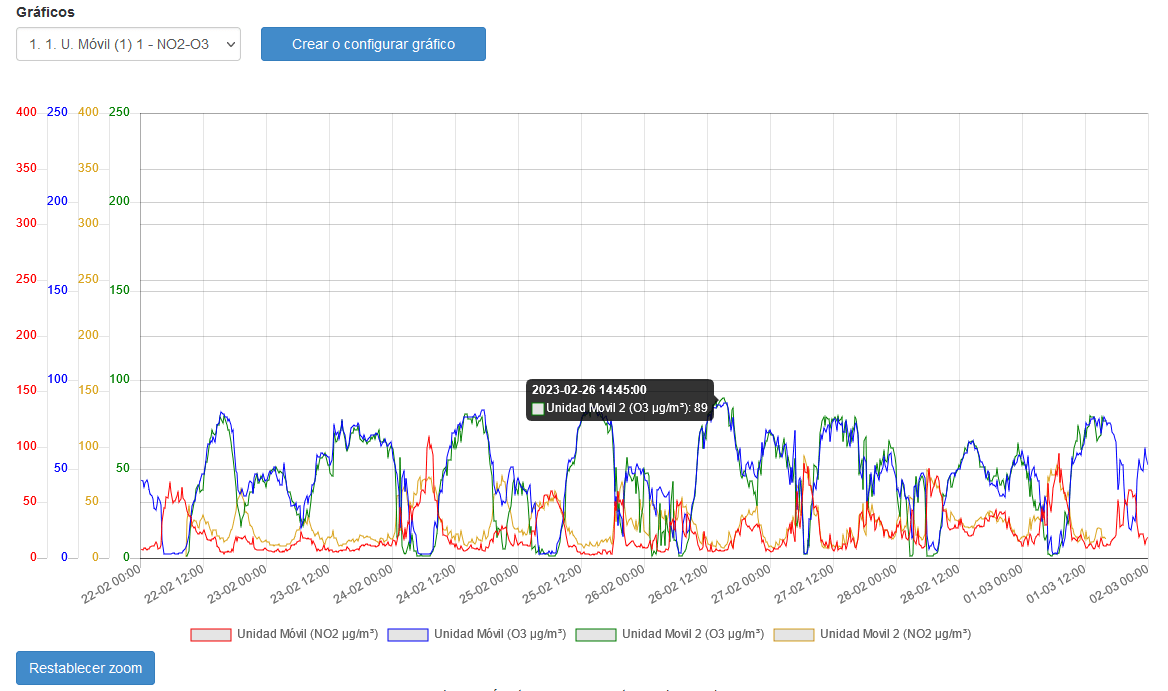Screen dimensions: 1168x691
Task: Open the chart selection dropdown
Action: (x=128, y=44)
